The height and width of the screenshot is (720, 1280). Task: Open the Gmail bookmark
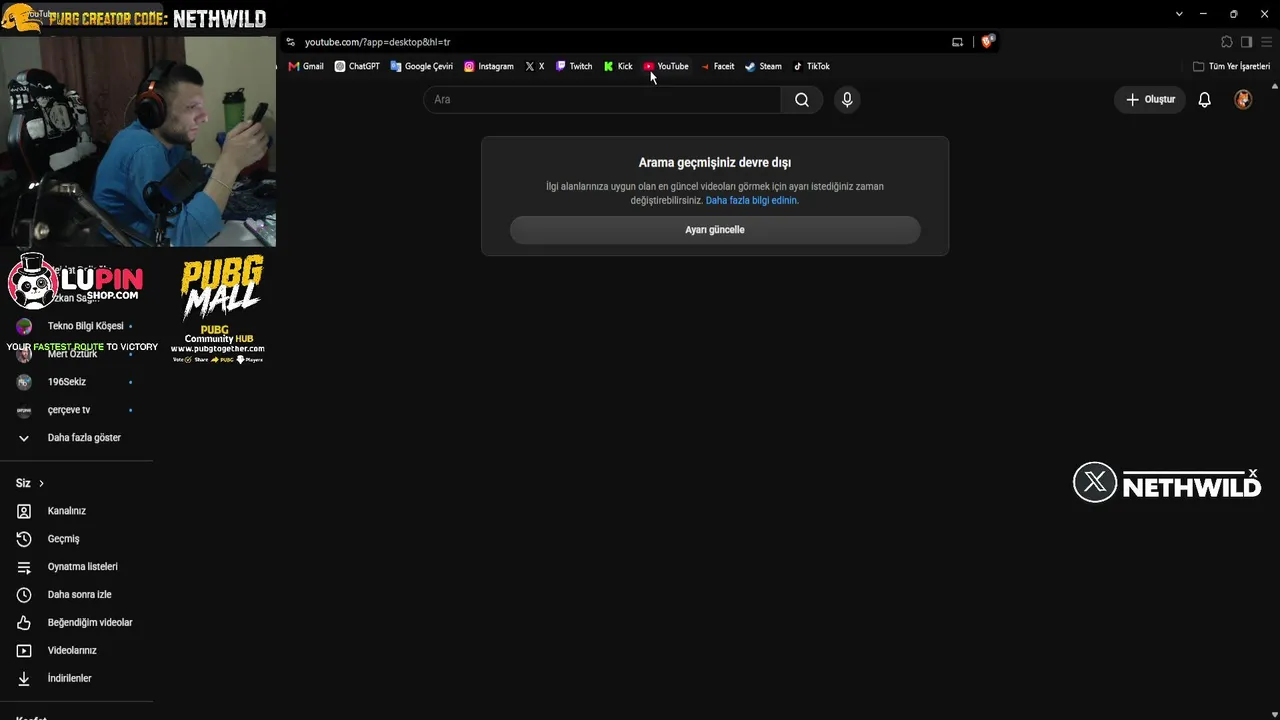306,67
